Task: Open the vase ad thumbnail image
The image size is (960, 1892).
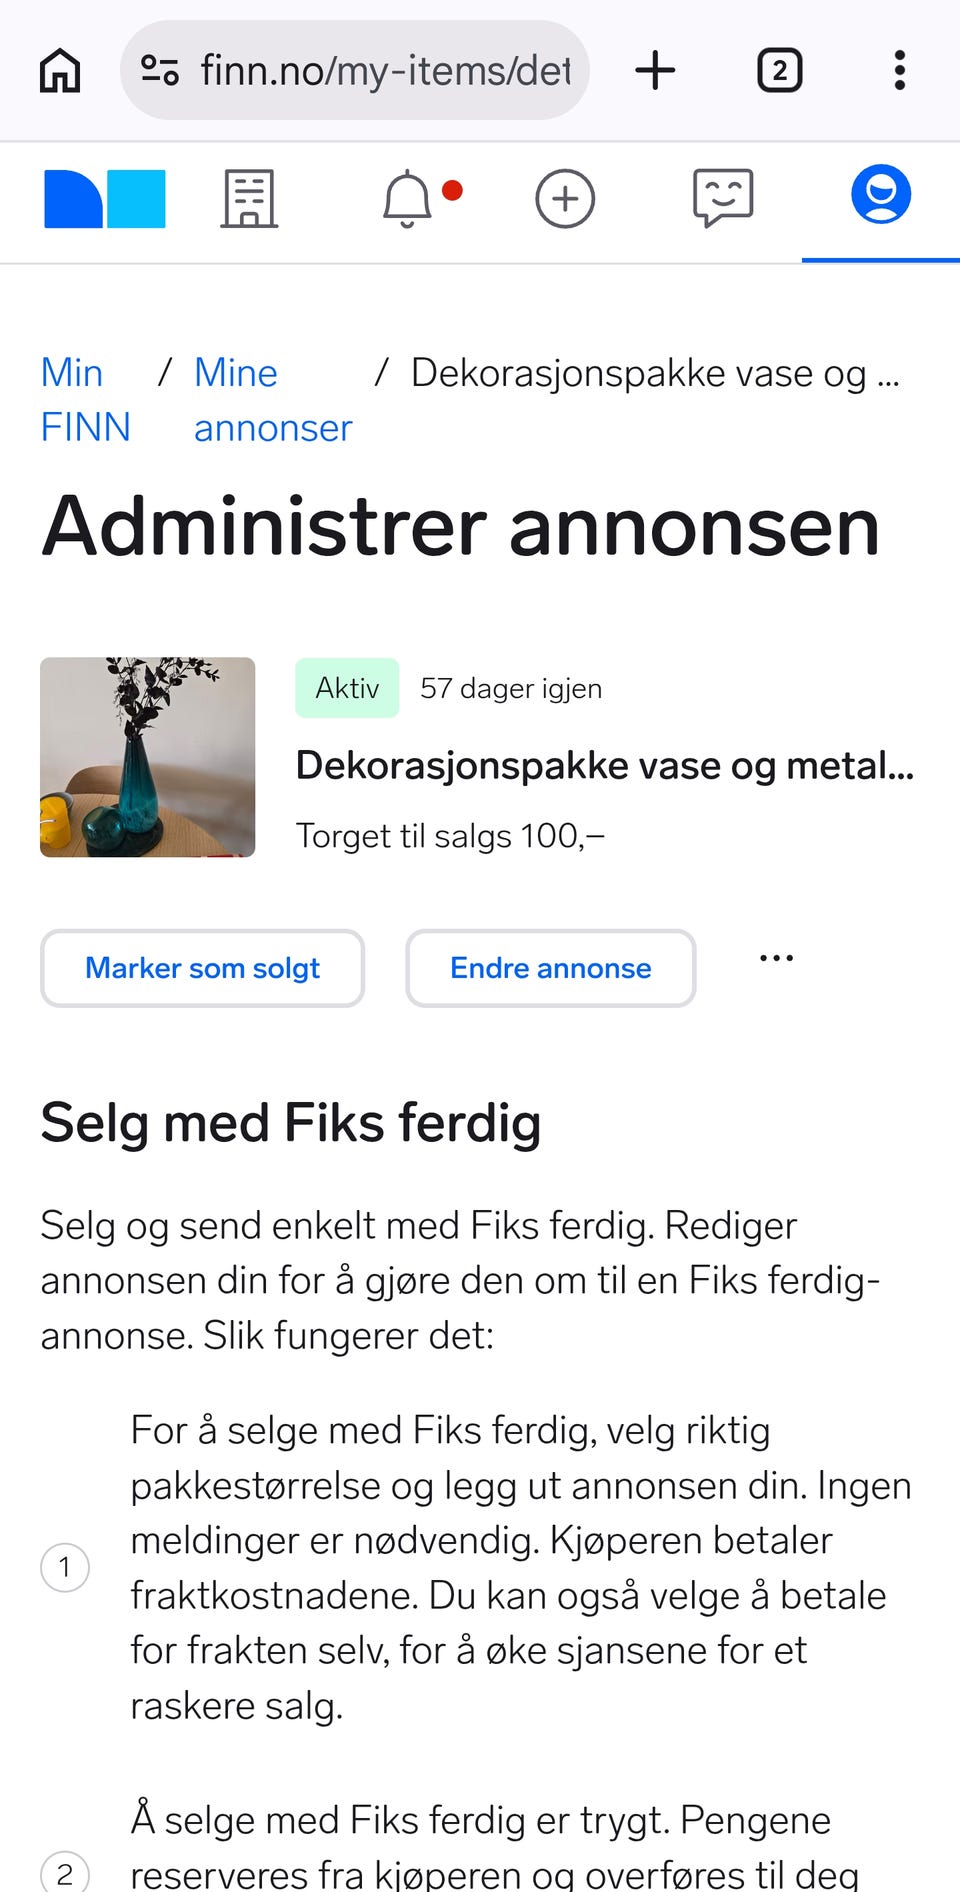Action: 148,757
